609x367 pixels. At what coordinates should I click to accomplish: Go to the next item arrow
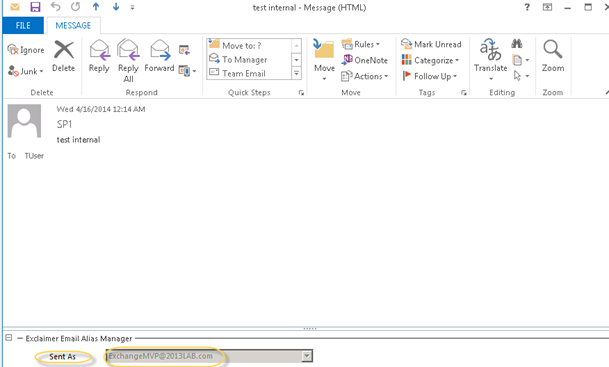(x=116, y=7)
